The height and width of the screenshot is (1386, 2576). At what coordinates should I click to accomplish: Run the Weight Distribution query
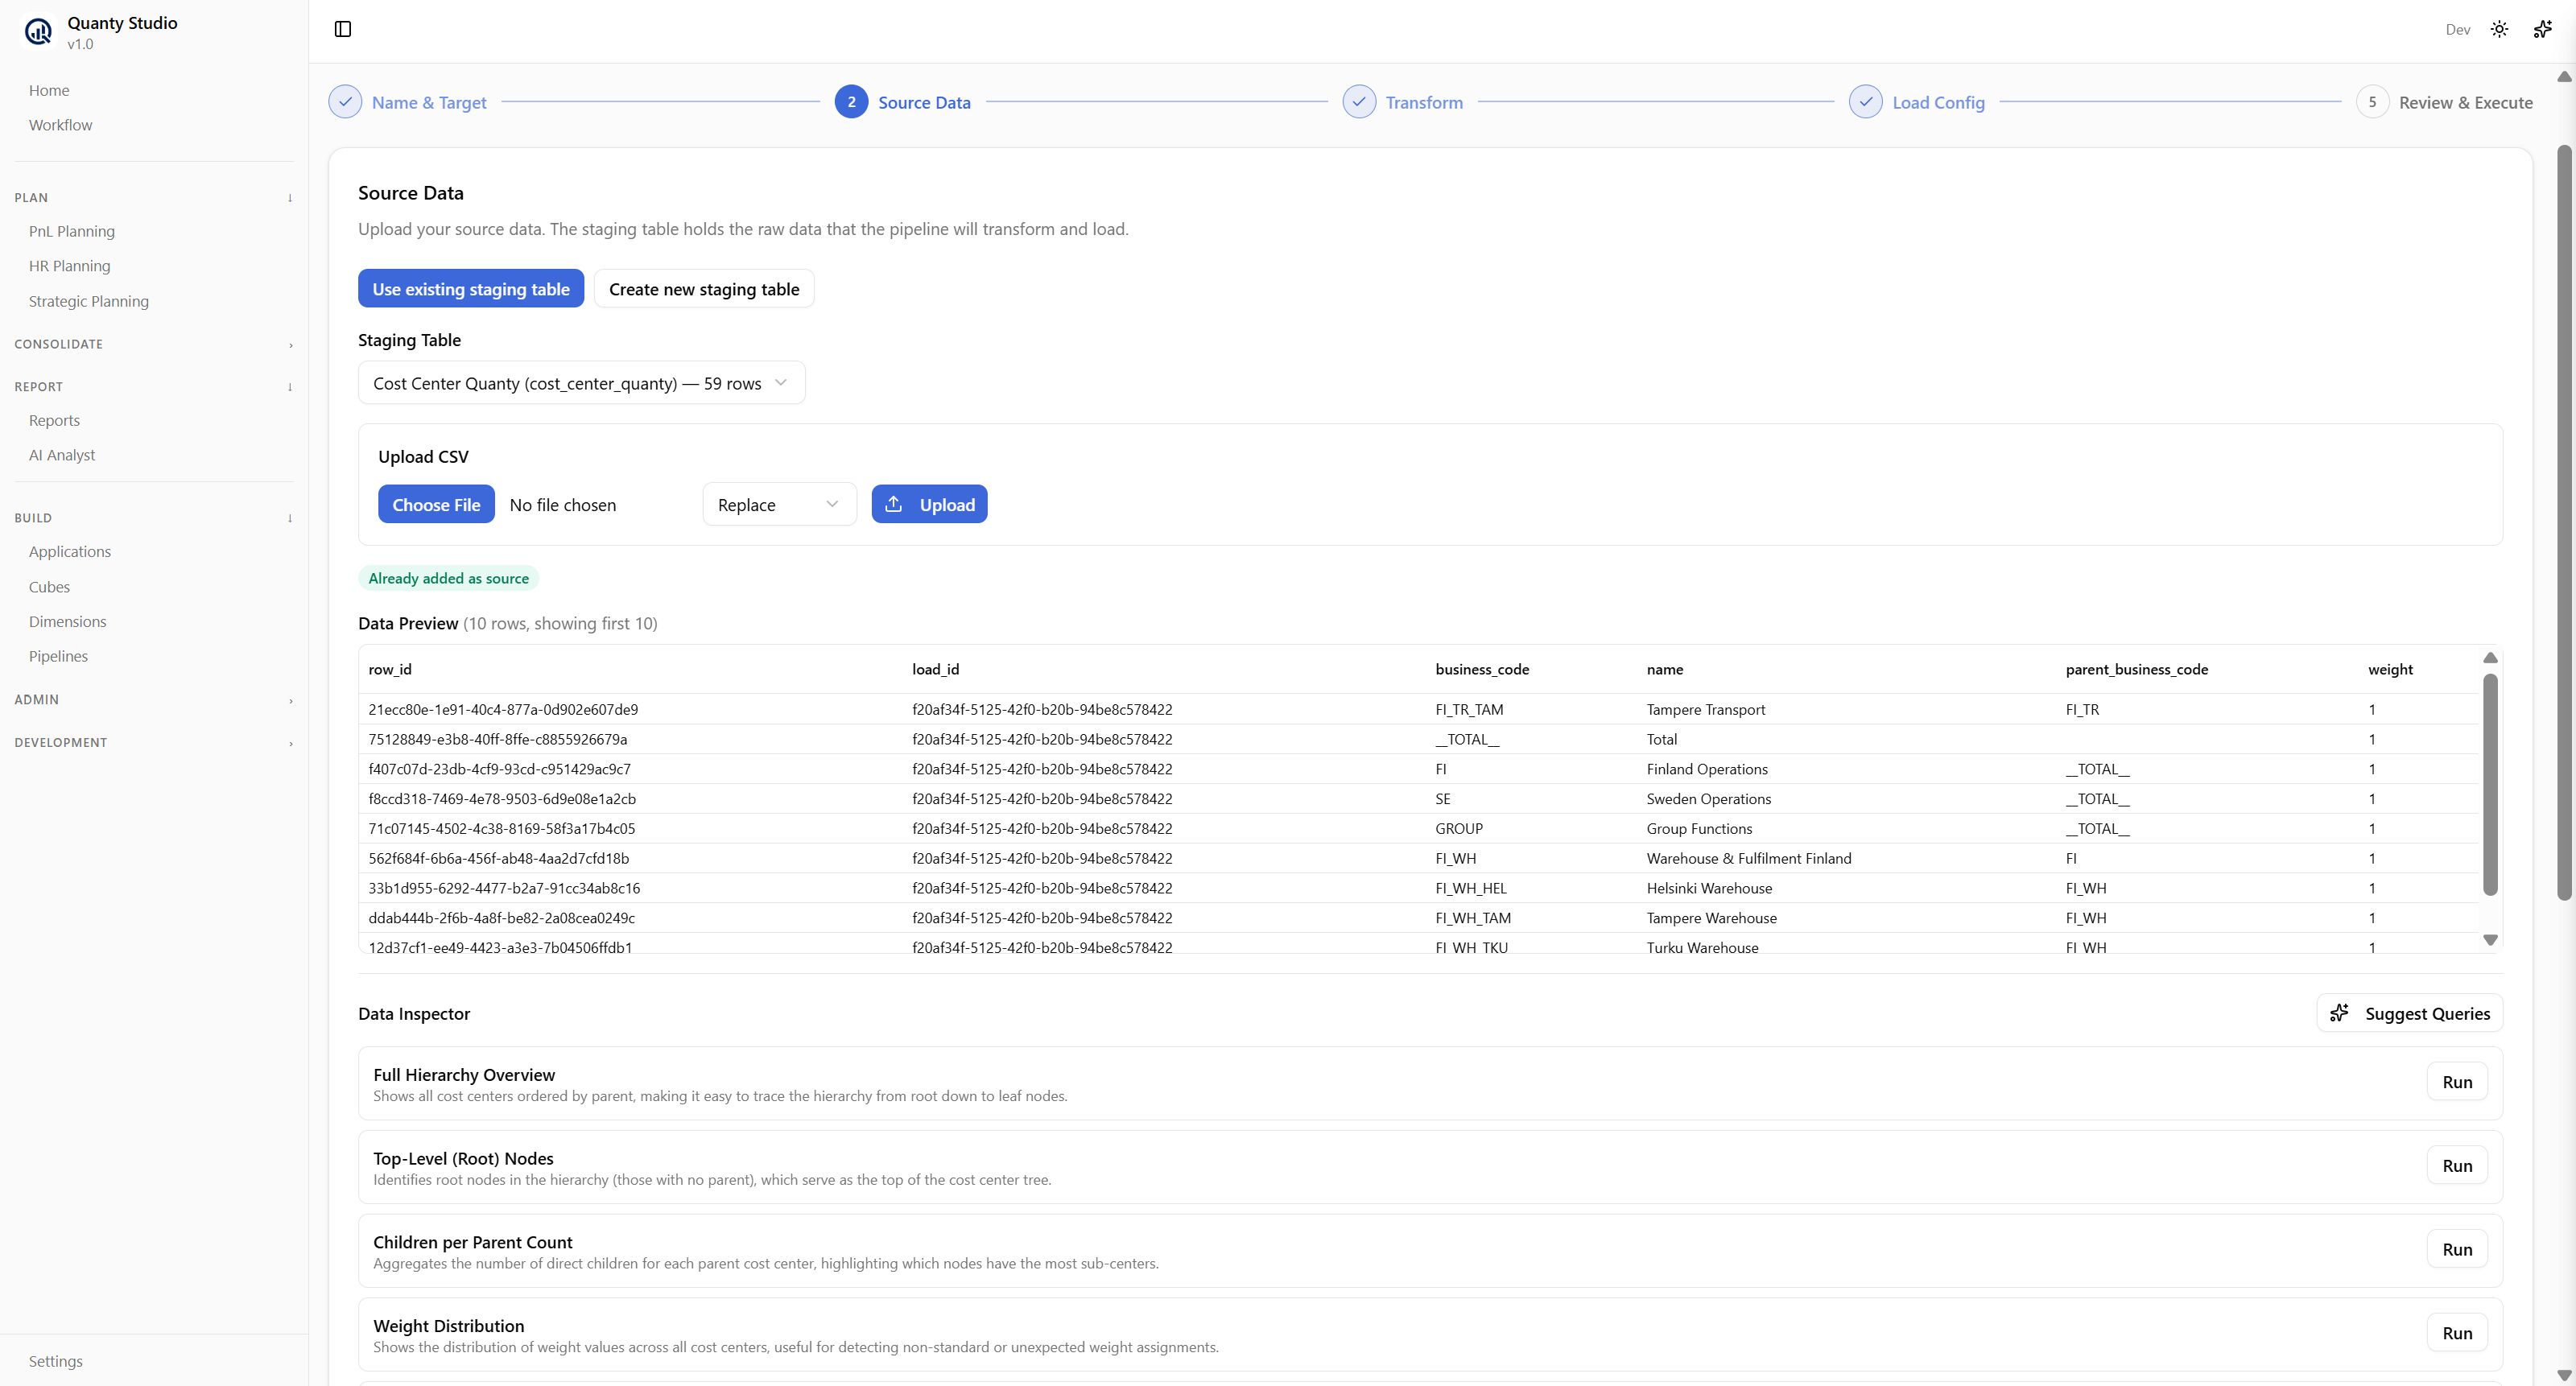(2457, 1333)
